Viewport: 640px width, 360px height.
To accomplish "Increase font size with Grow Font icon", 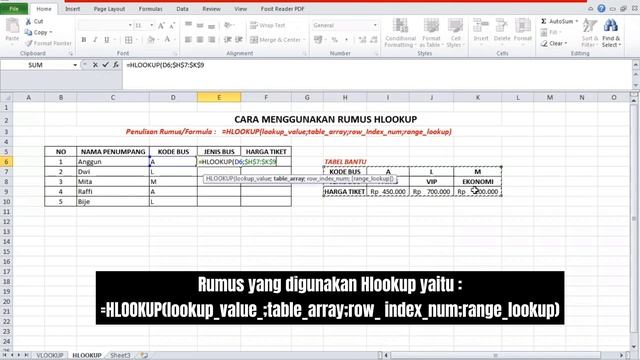I will coord(161,26).
